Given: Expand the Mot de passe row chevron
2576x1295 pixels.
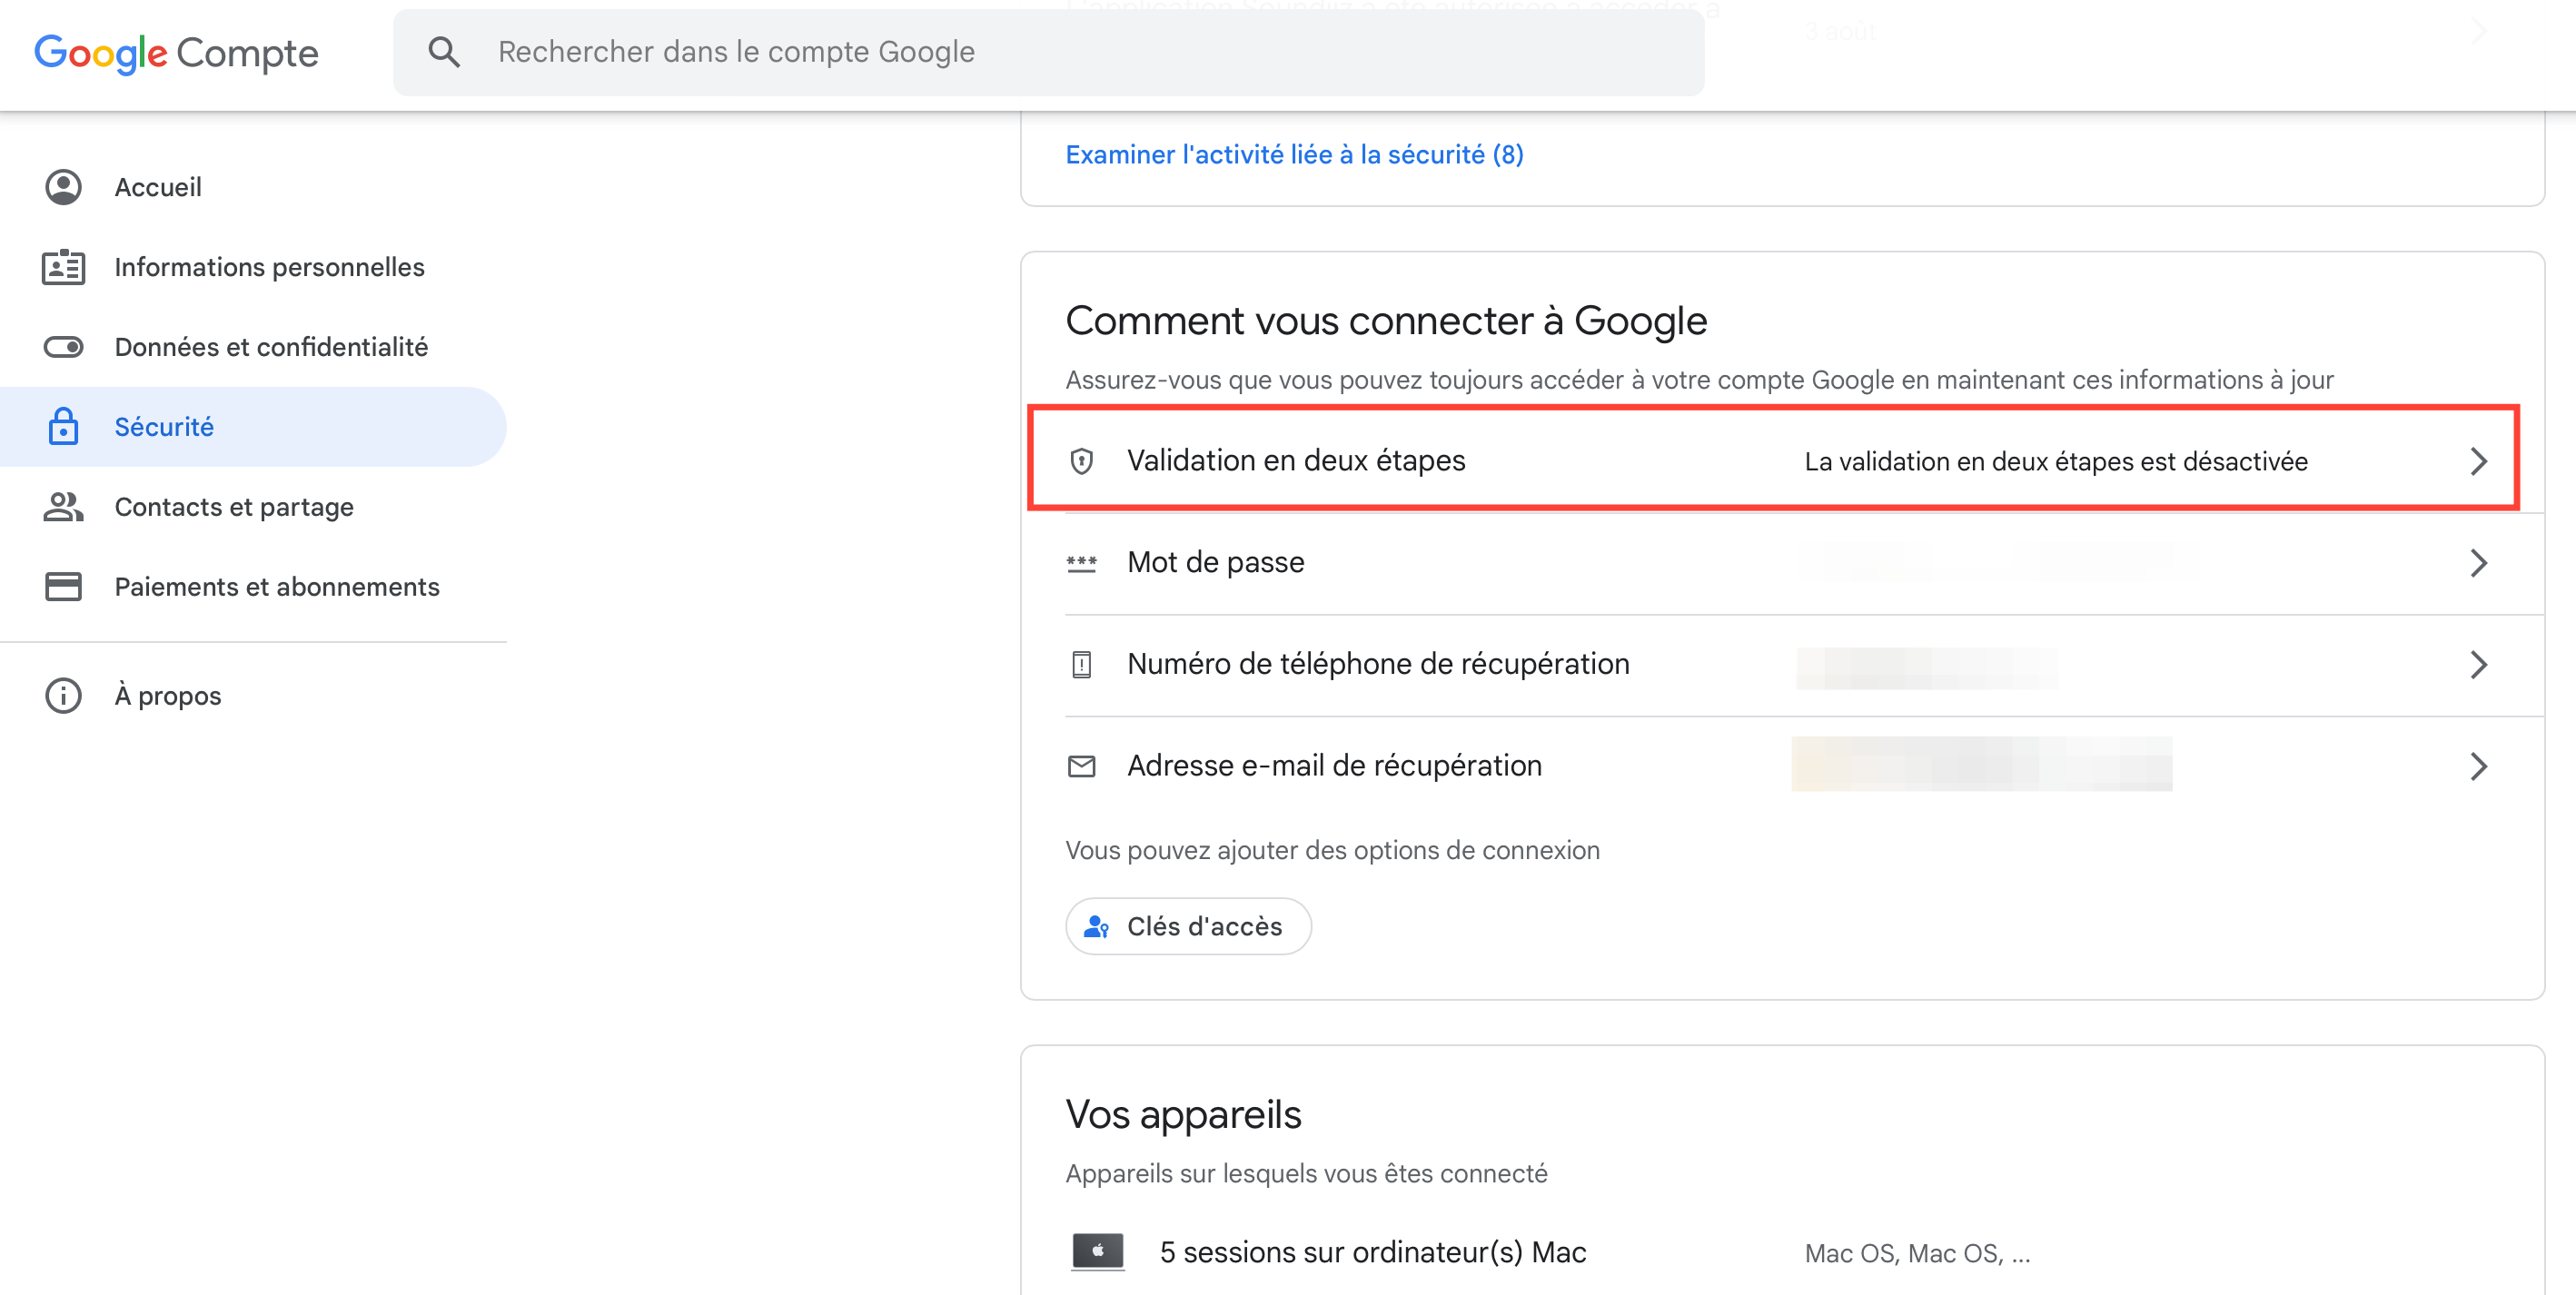Looking at the screenshot, I should coord(2478,563).
